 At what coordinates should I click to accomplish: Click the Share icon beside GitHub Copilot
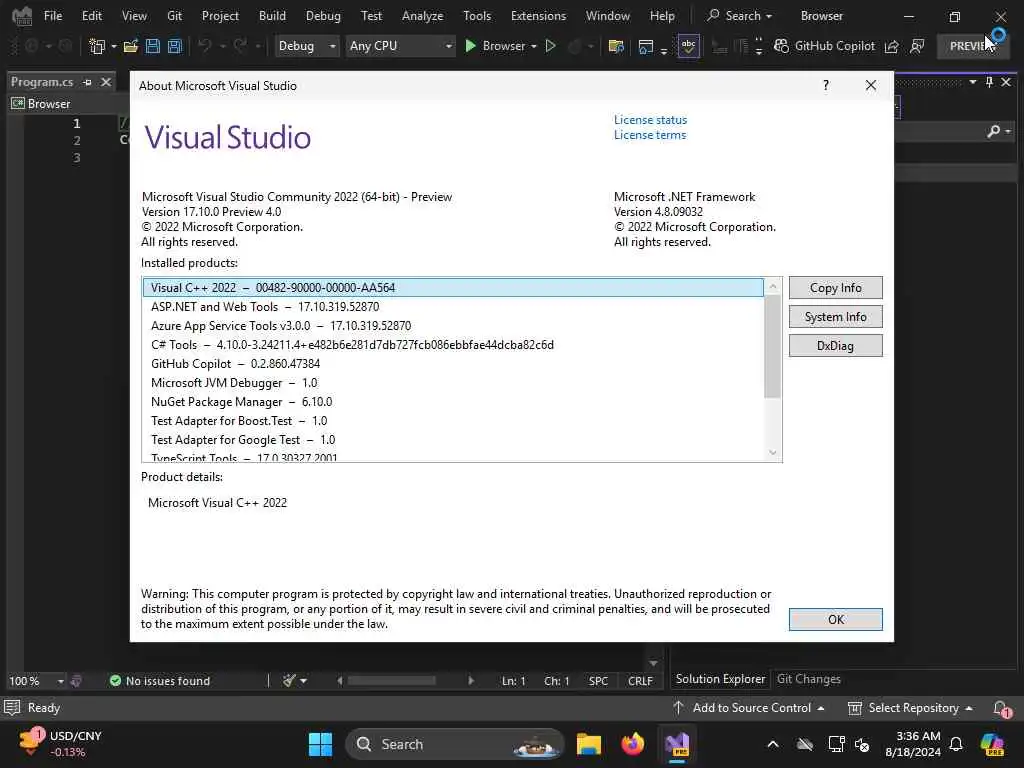[x=891, y=46]
